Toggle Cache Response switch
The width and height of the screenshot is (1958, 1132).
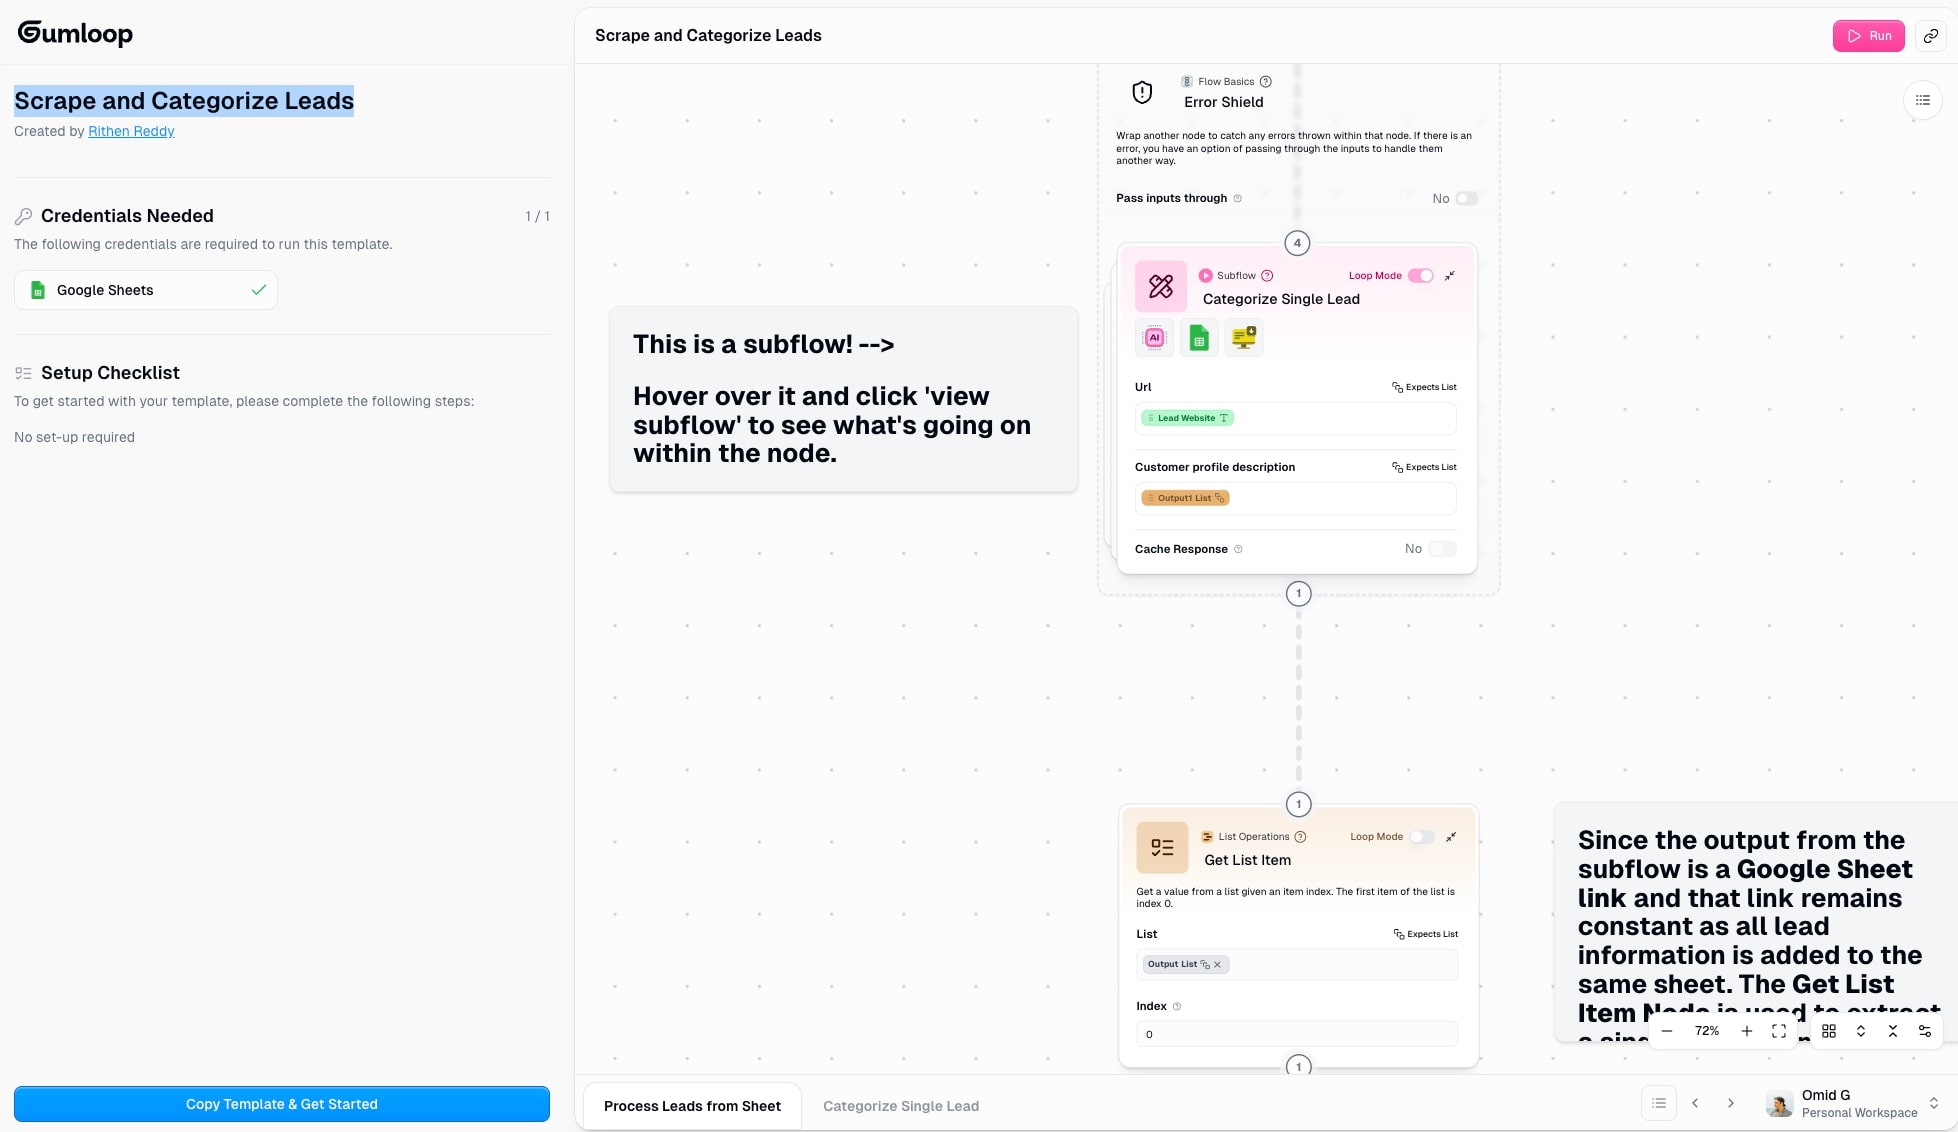[x=1442, y=549]
